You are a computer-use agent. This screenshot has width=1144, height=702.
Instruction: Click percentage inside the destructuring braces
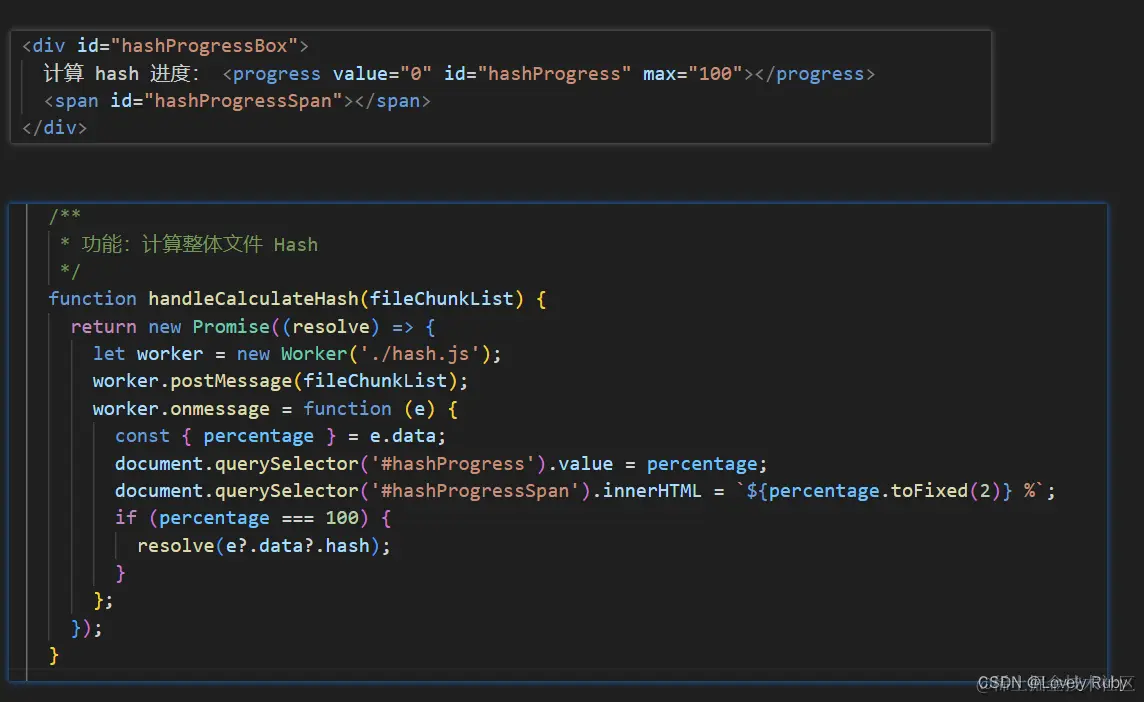point(258,436)
